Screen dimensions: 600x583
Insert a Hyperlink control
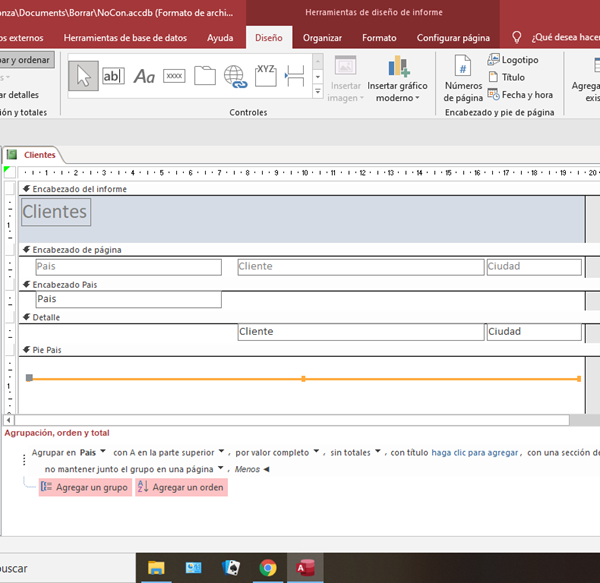tap(235, 76)
